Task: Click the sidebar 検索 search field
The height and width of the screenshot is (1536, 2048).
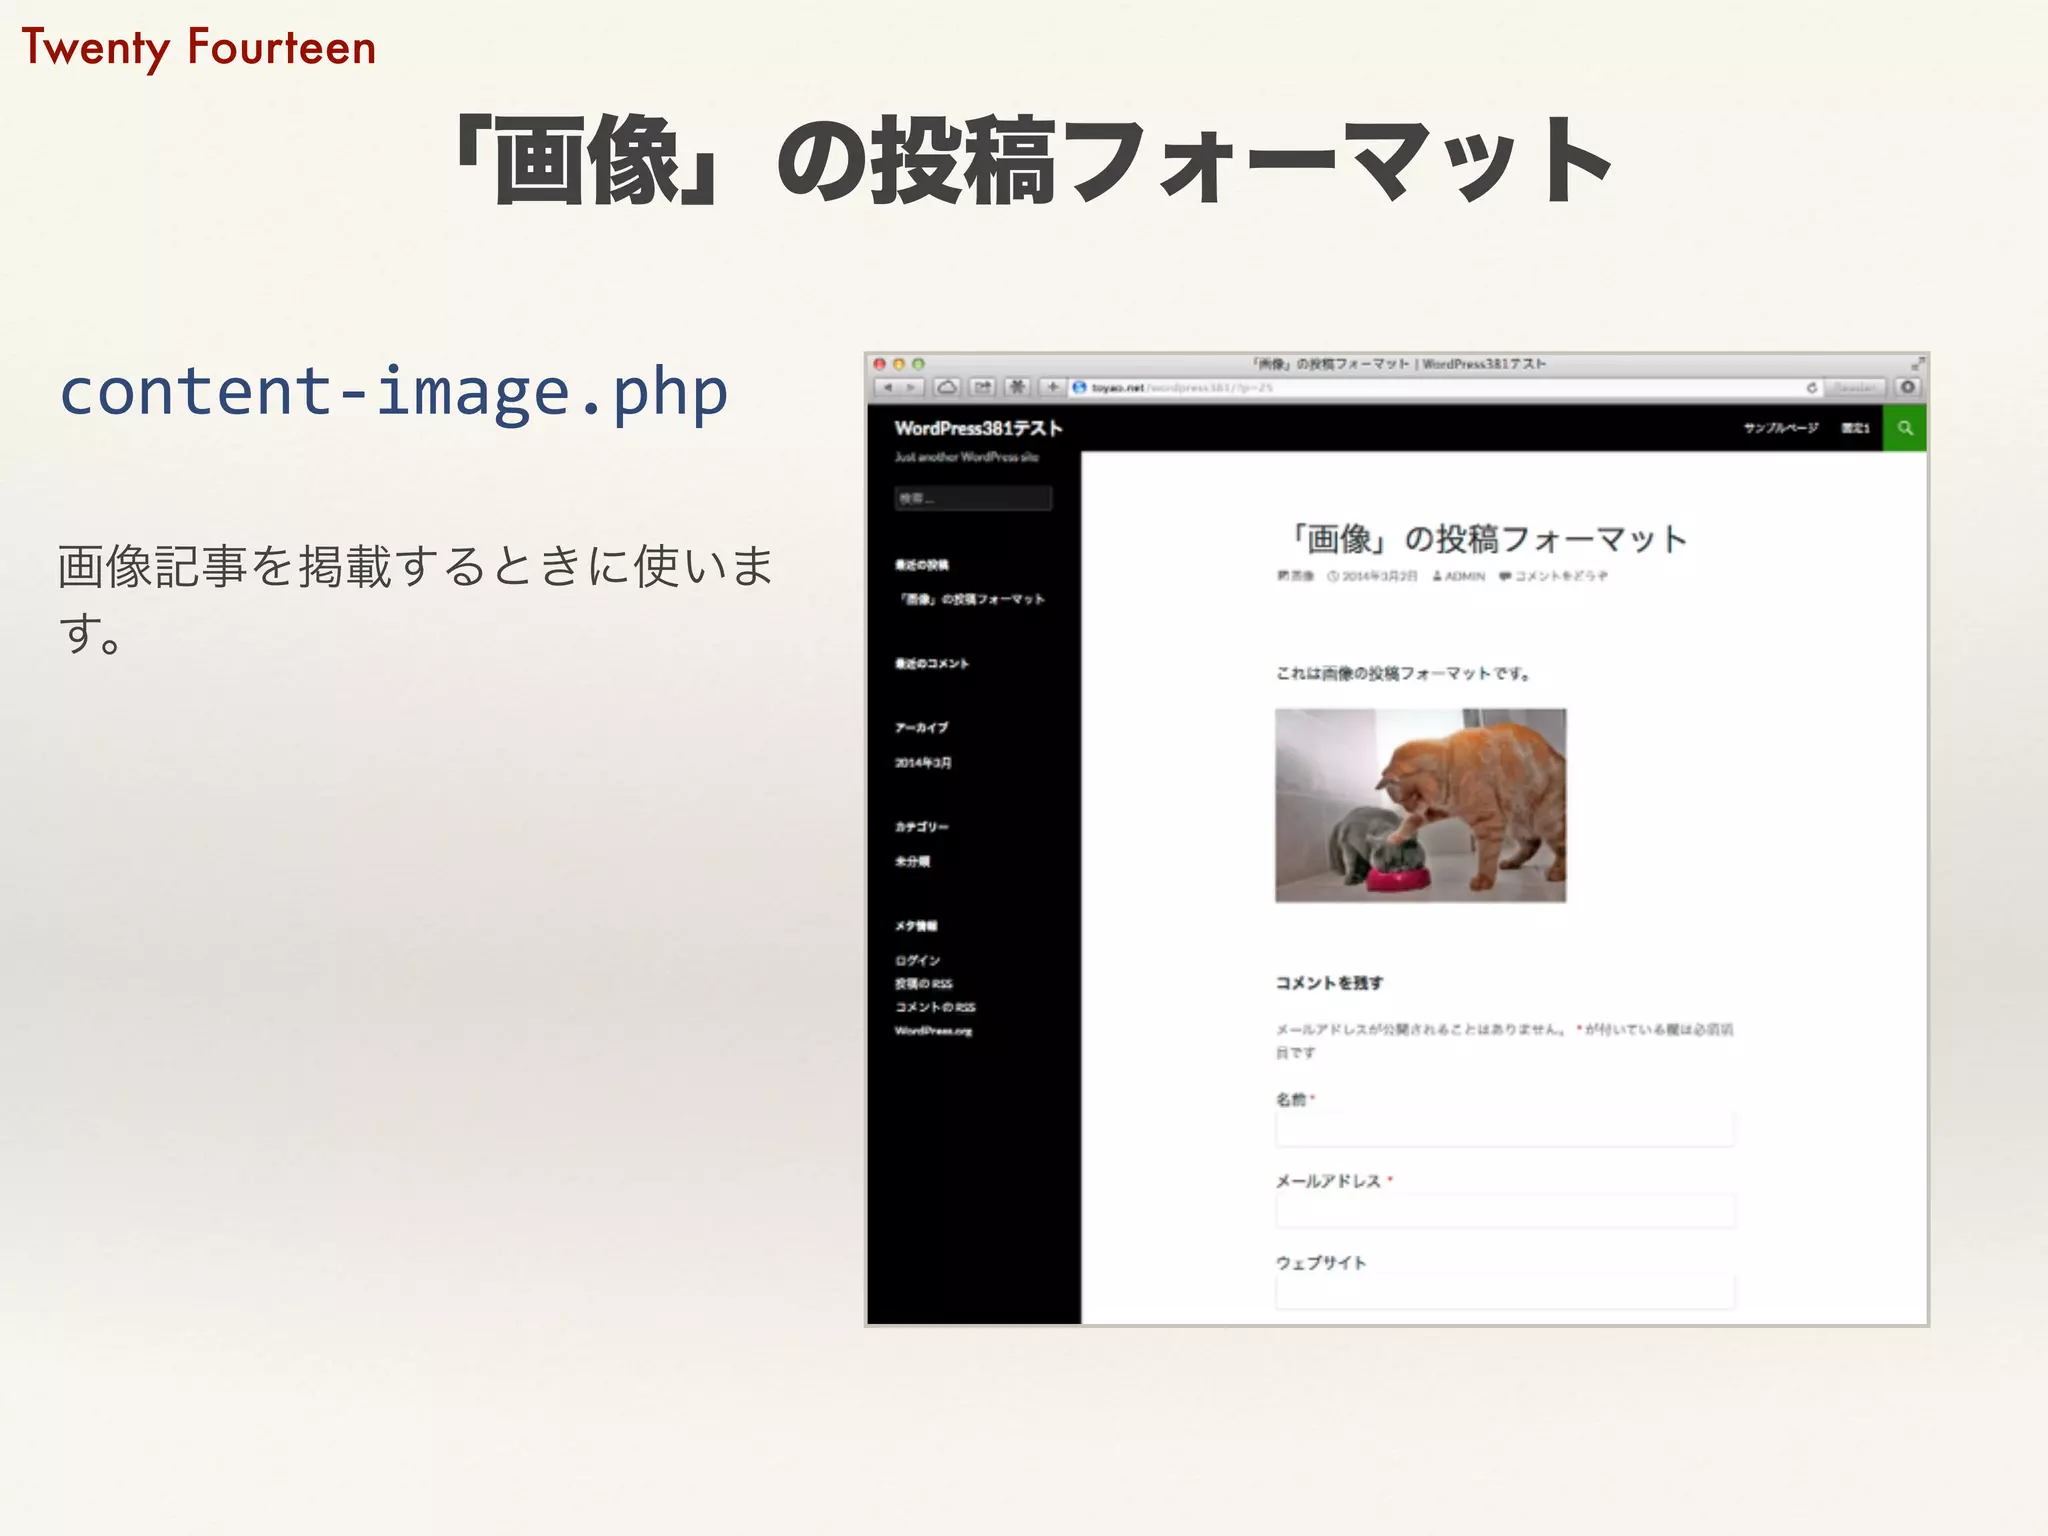Action: point(973,498)
